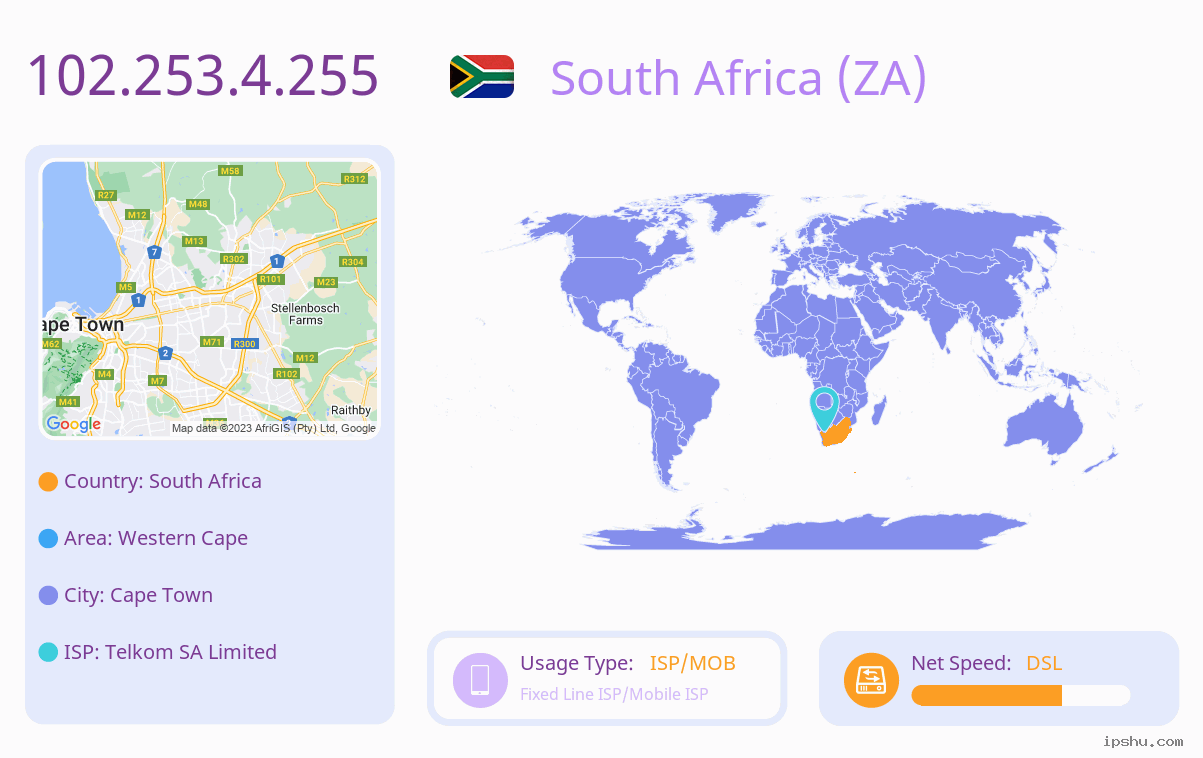This screenshot has width=1203, height=758.
Task: Click the N7 highway shield on map
Action: pyautogui.click(x=154, y=252)
